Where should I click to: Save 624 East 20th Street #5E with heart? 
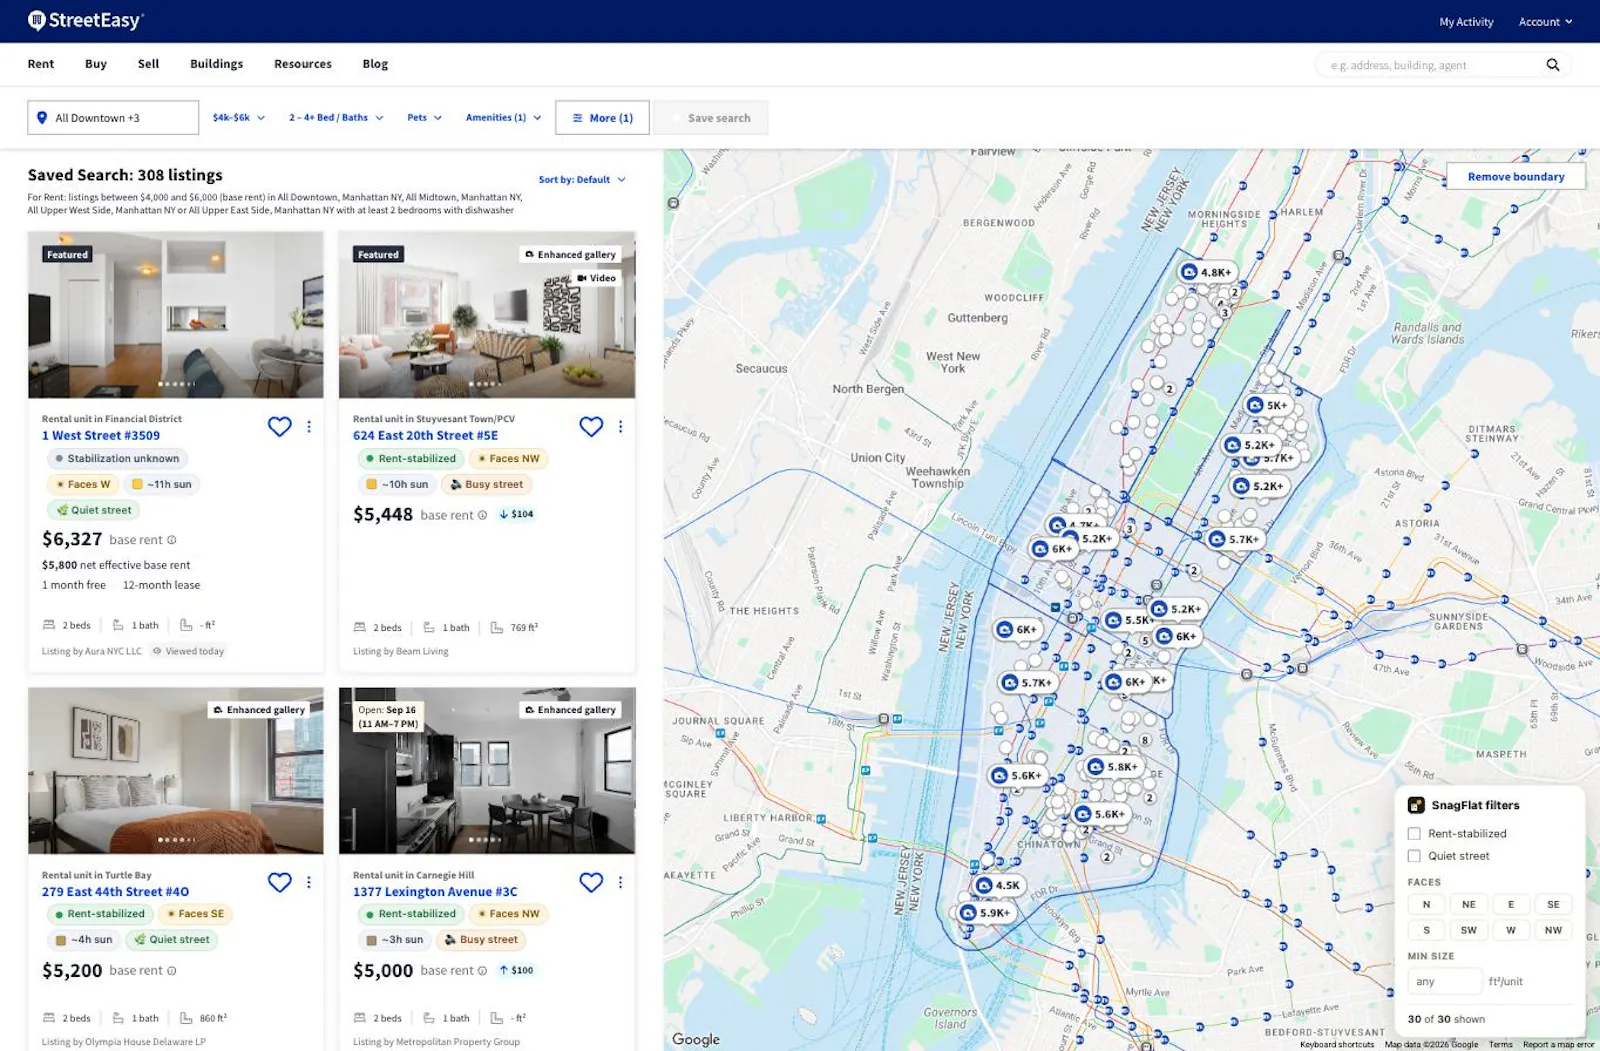click(591, 426)
